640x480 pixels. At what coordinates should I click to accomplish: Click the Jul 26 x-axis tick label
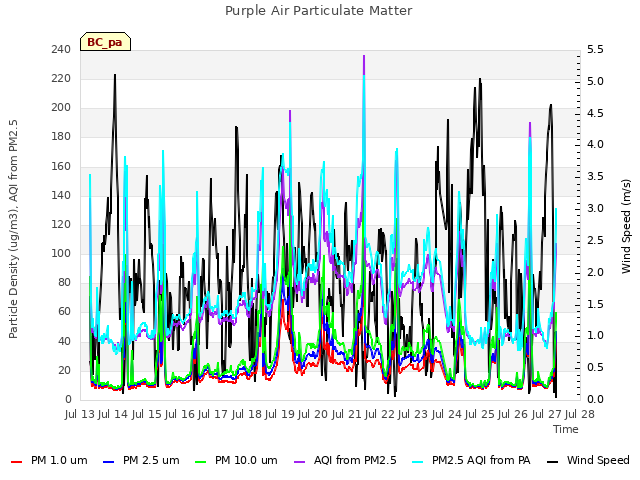point(513,414)
